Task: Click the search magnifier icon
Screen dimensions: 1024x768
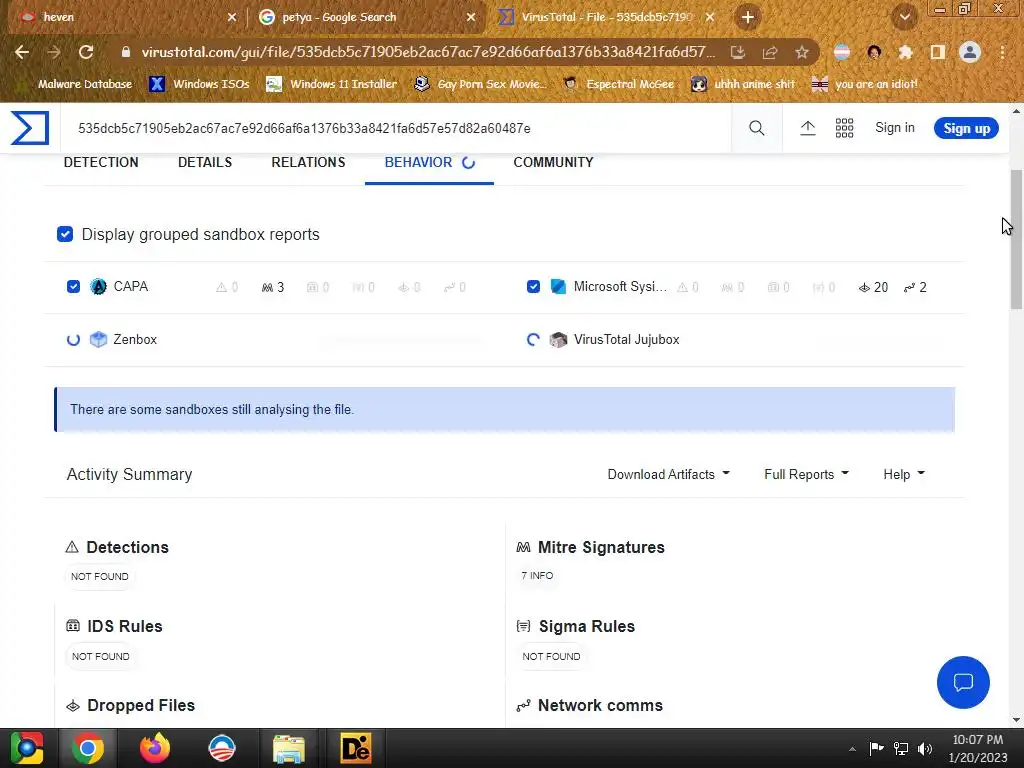Action: 756,128
